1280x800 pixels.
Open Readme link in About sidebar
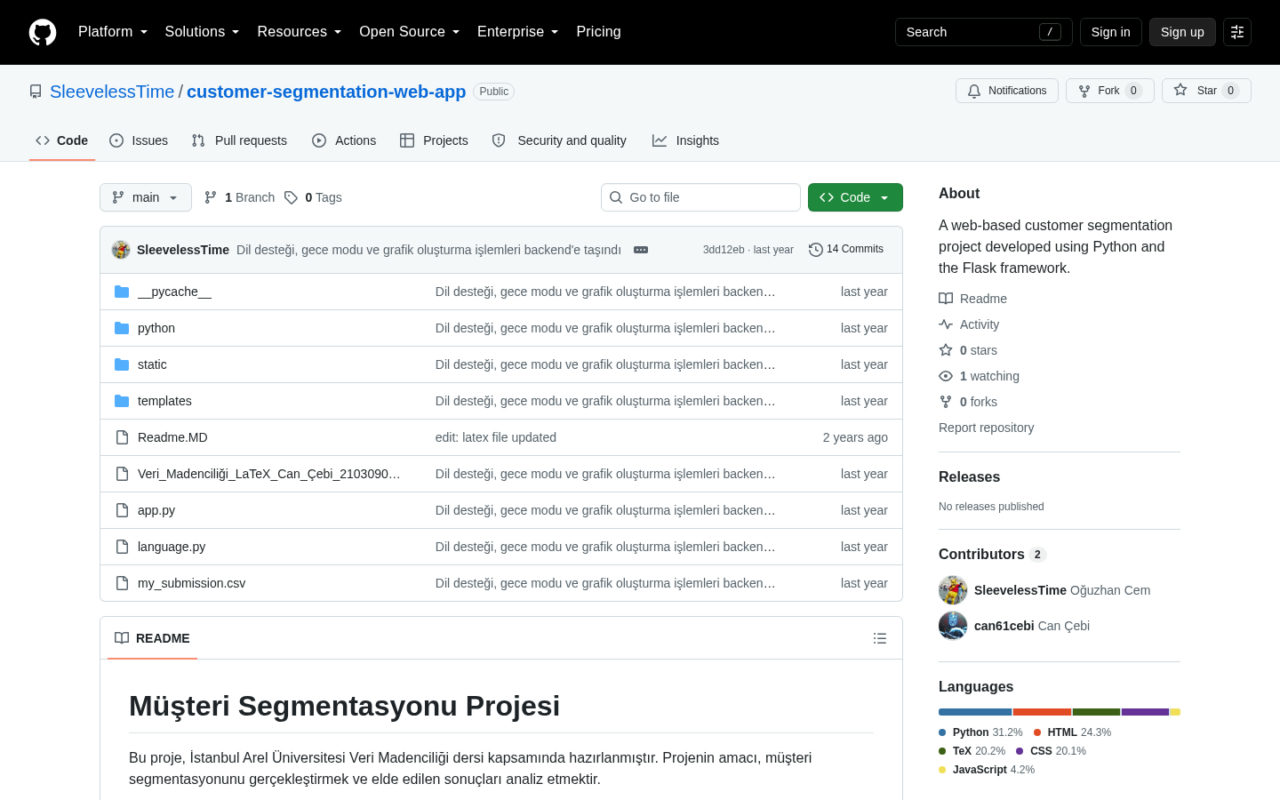(973, 299)
